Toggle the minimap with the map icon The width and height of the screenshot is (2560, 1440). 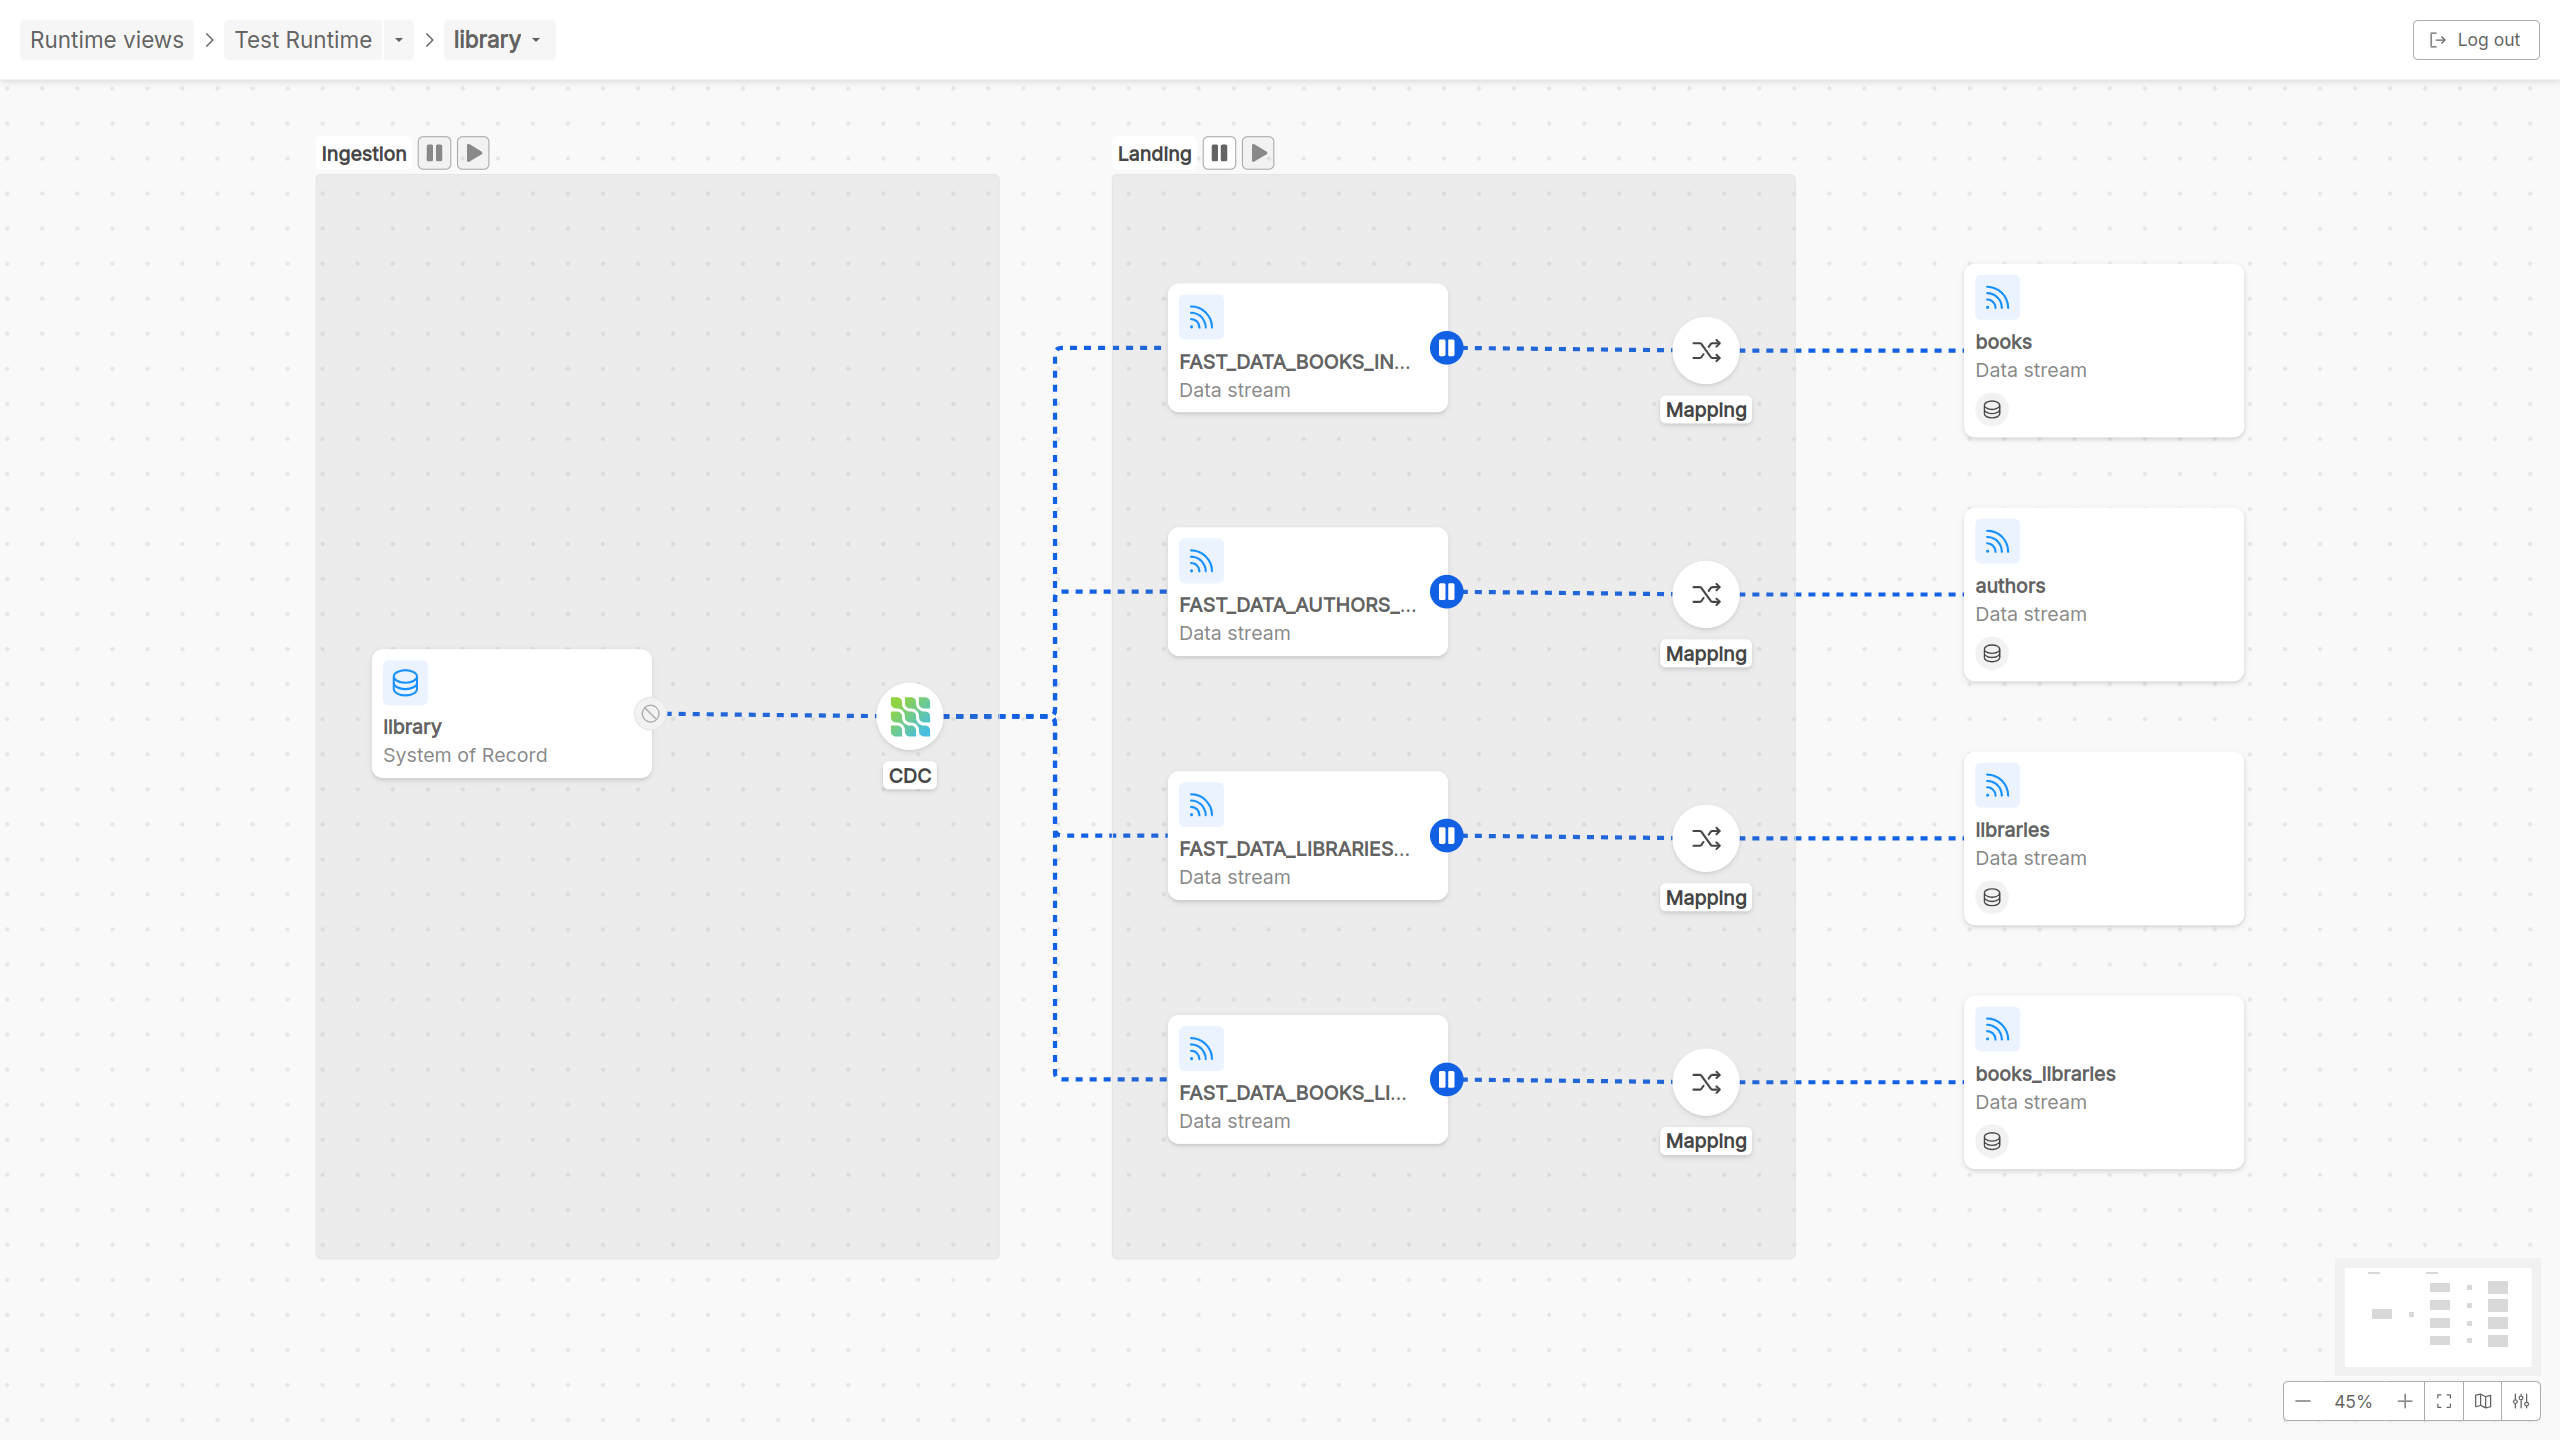[x=2482, y=1400]
